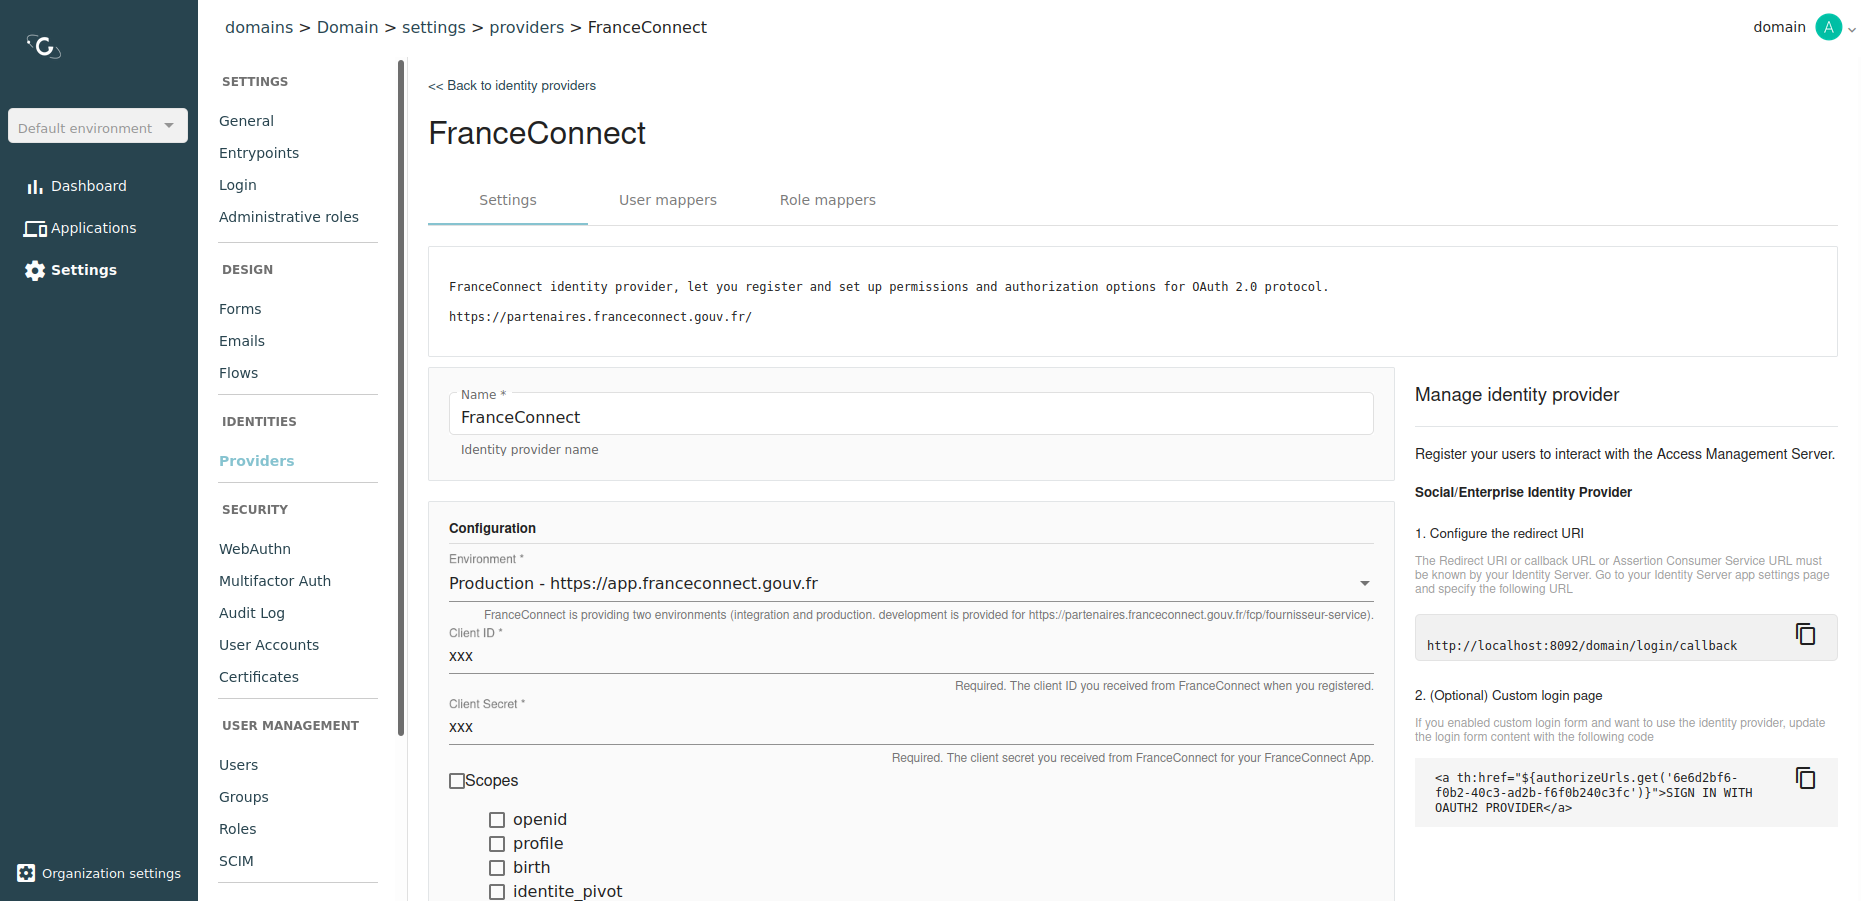This screenshot has height=901, width=1861.
Task: Switch to the User mappers tab
Action: point(667,200)
